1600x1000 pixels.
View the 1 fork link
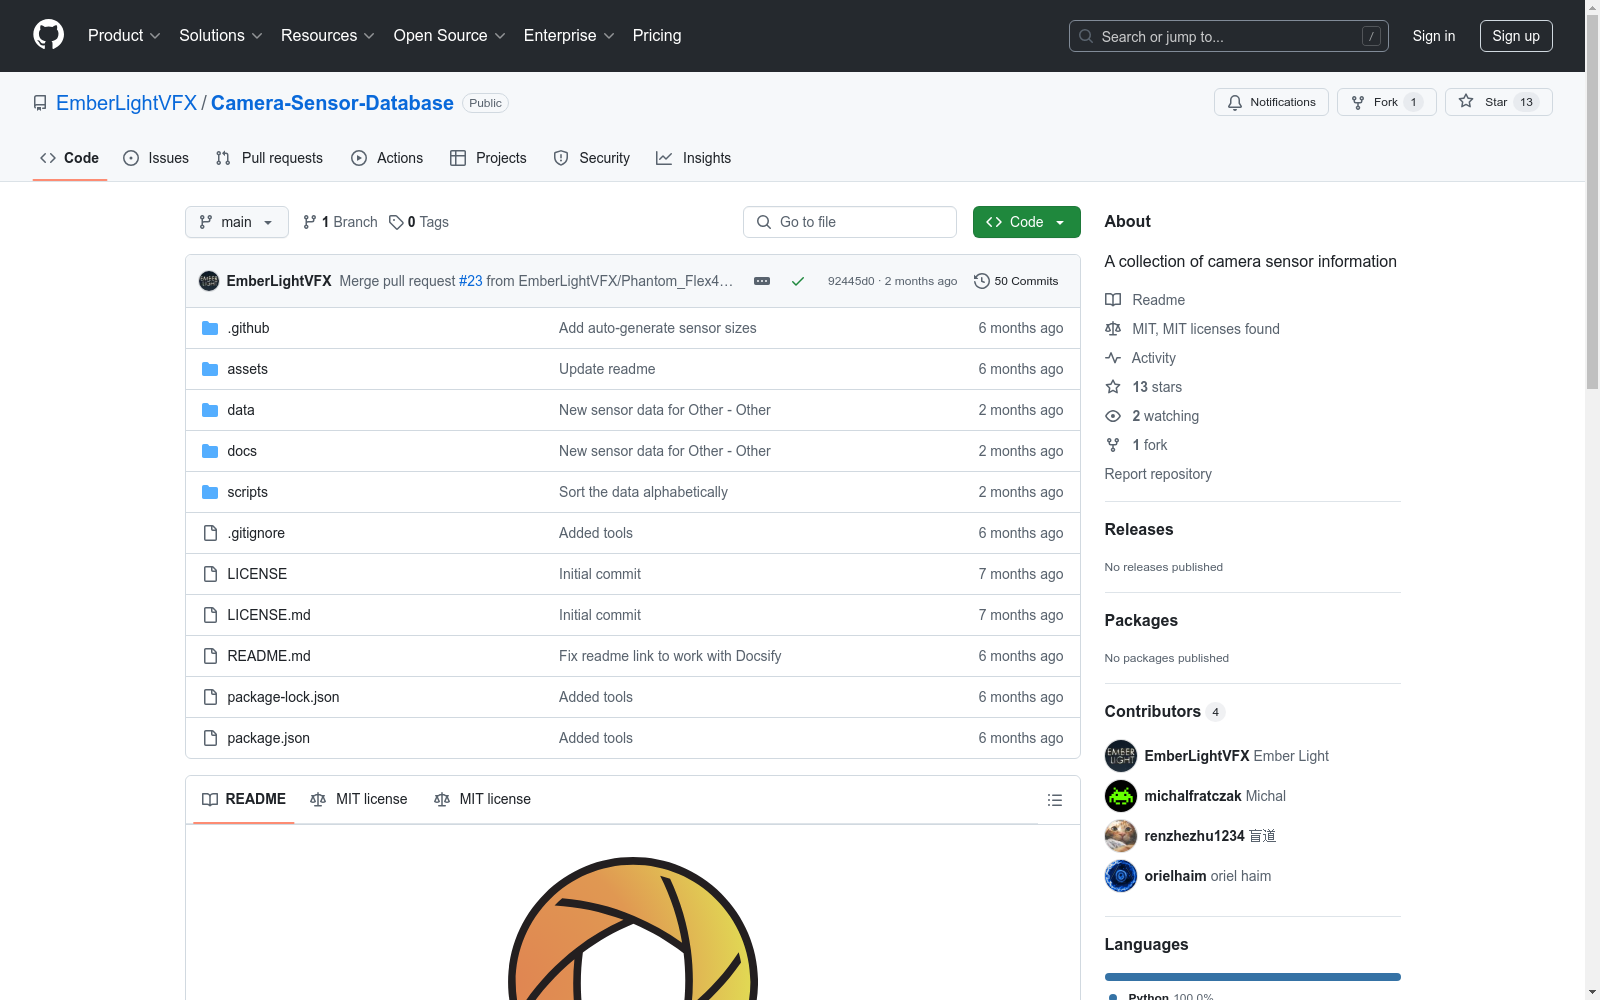tap(1136, 445)
